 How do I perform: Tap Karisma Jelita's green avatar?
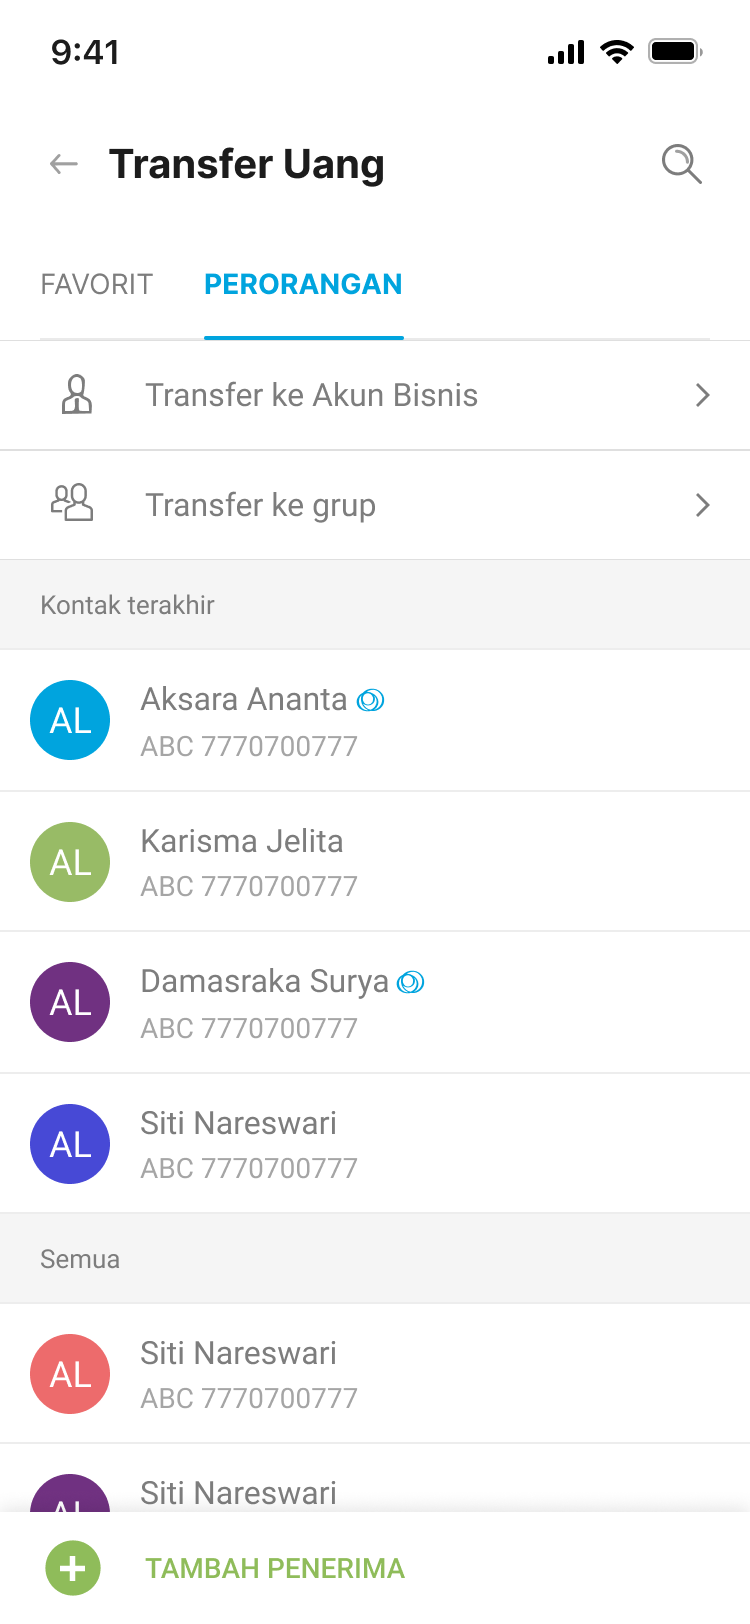(x=70, y=862)
